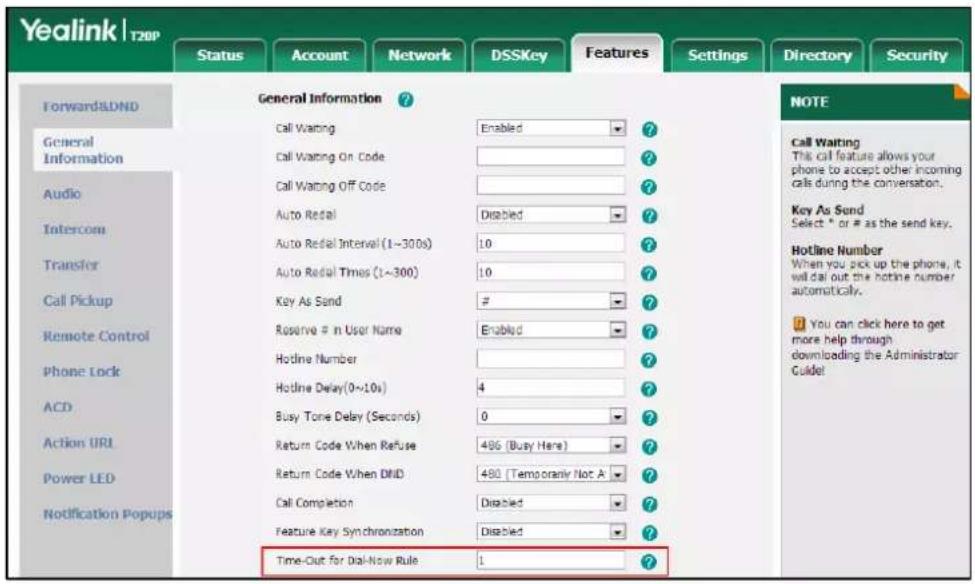Image resolution: width=975 pixels, height=584 pixels.
Task: Show help for Auto Redial Times
Action: tap(649, 274)
